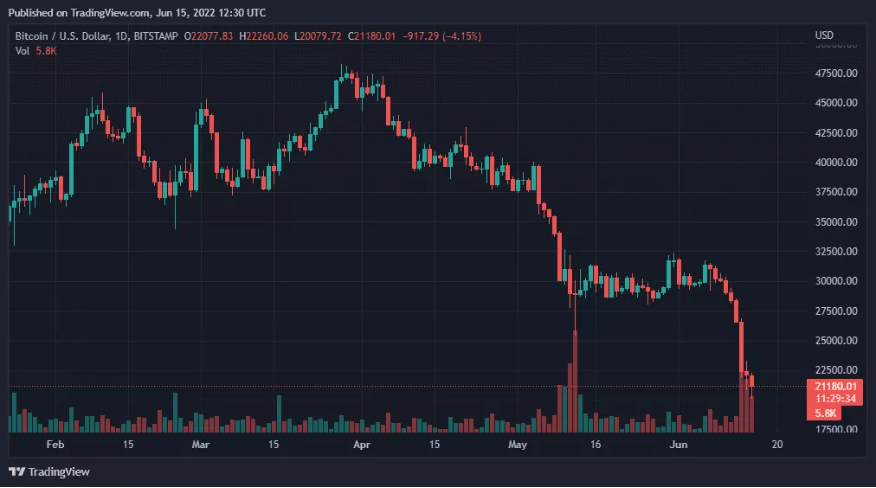Click the red 5.8K volume axis label

(x=826, y=412)
